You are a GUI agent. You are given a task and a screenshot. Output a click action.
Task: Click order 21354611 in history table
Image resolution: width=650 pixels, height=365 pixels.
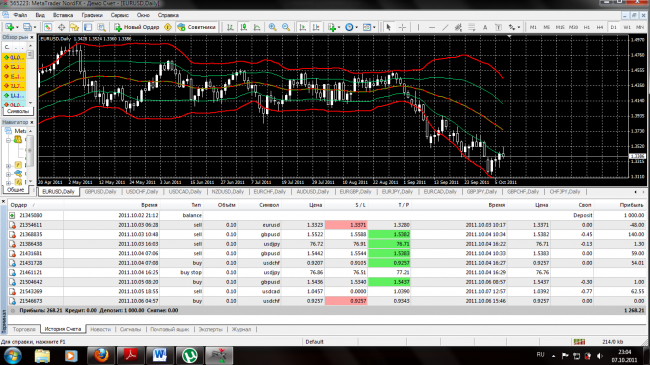(327, 225)
